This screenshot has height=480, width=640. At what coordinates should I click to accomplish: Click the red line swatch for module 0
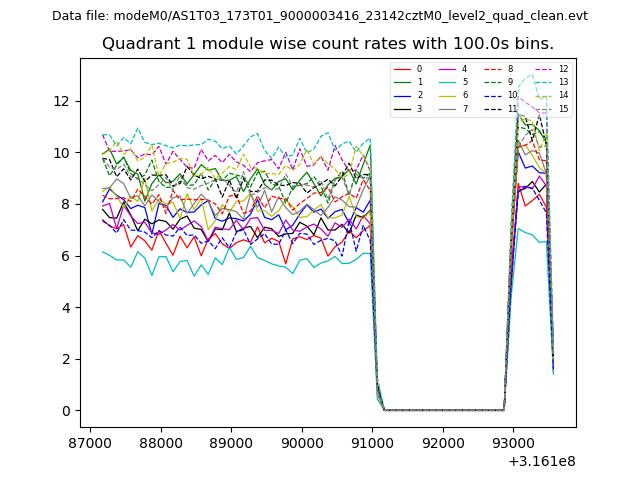point(402,69)
